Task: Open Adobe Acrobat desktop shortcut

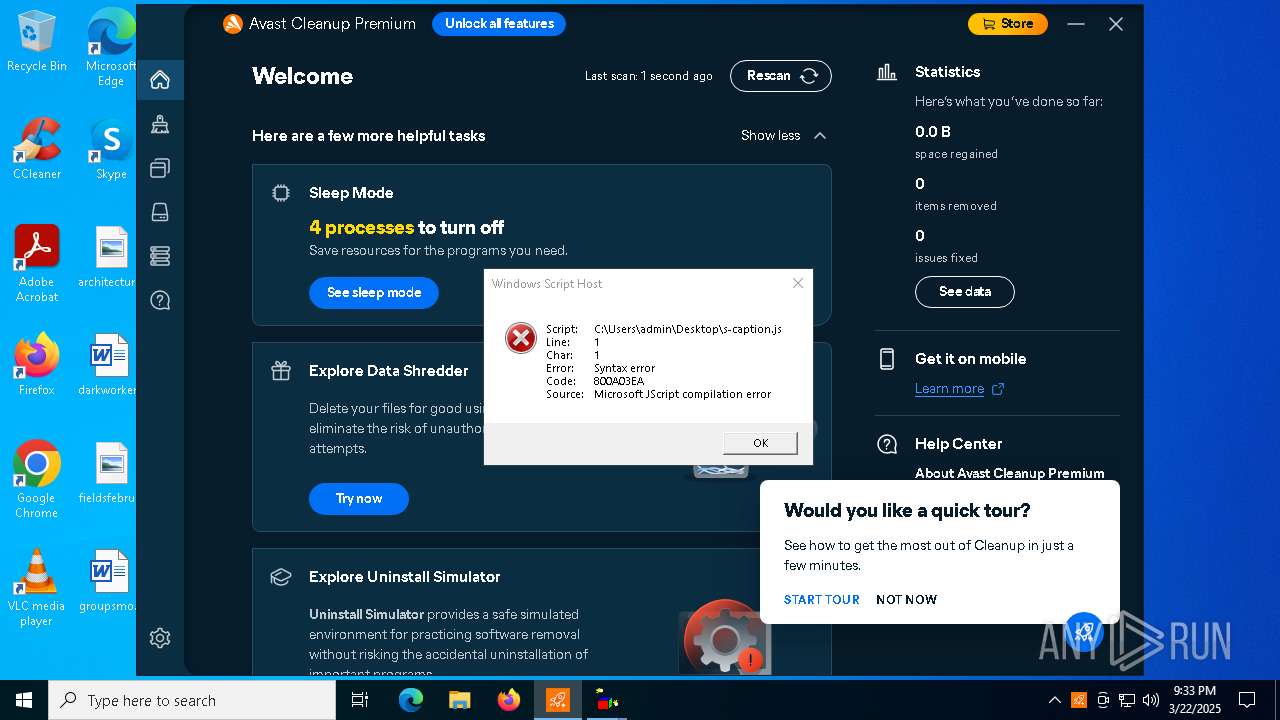Action: pos(37,264)
